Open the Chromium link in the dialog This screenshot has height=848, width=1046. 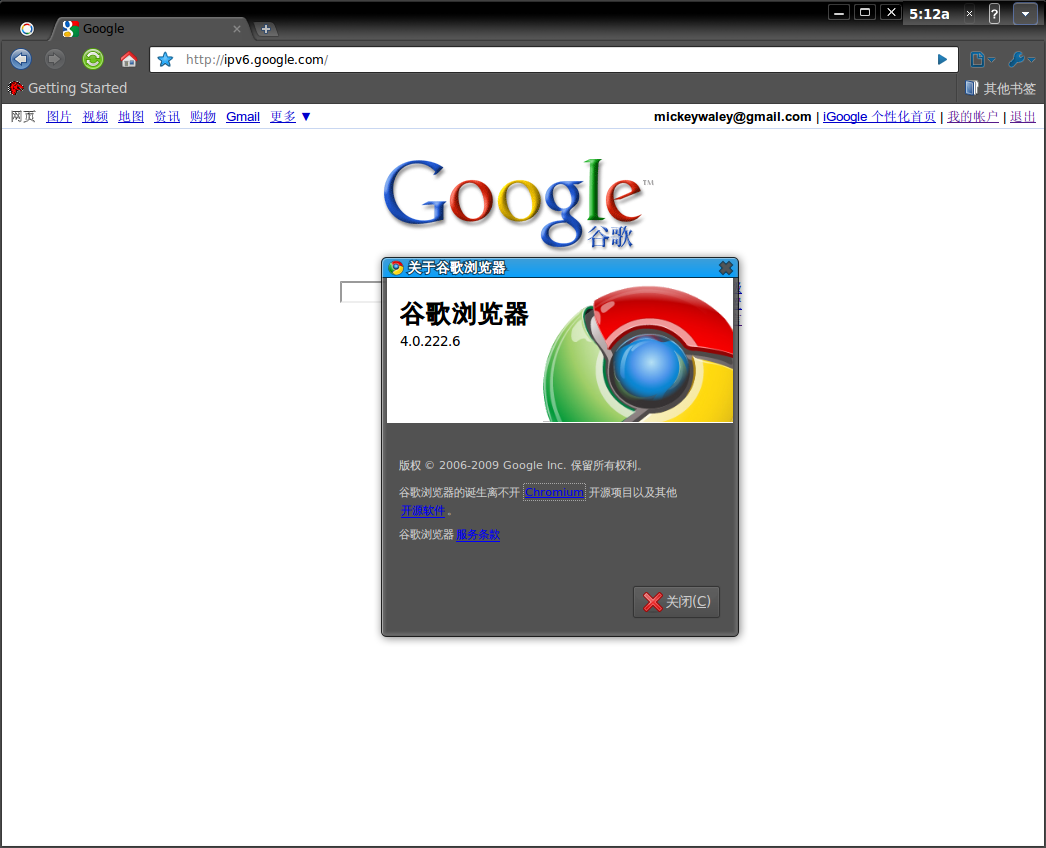coord(554,492)
